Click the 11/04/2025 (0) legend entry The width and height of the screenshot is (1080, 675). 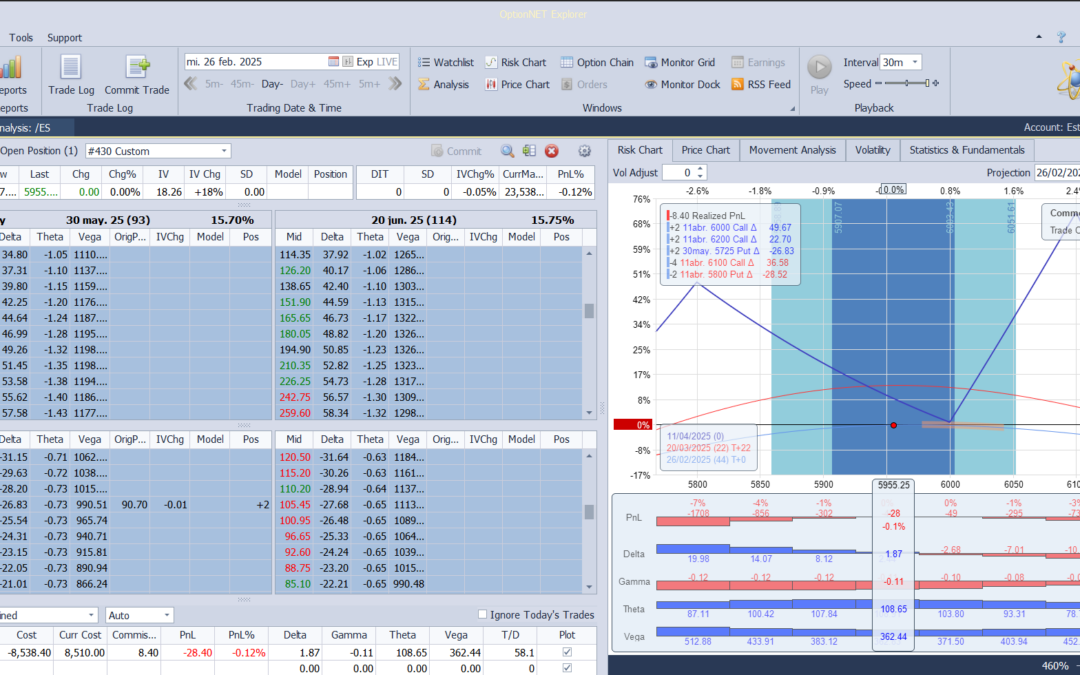pos(695,436)
